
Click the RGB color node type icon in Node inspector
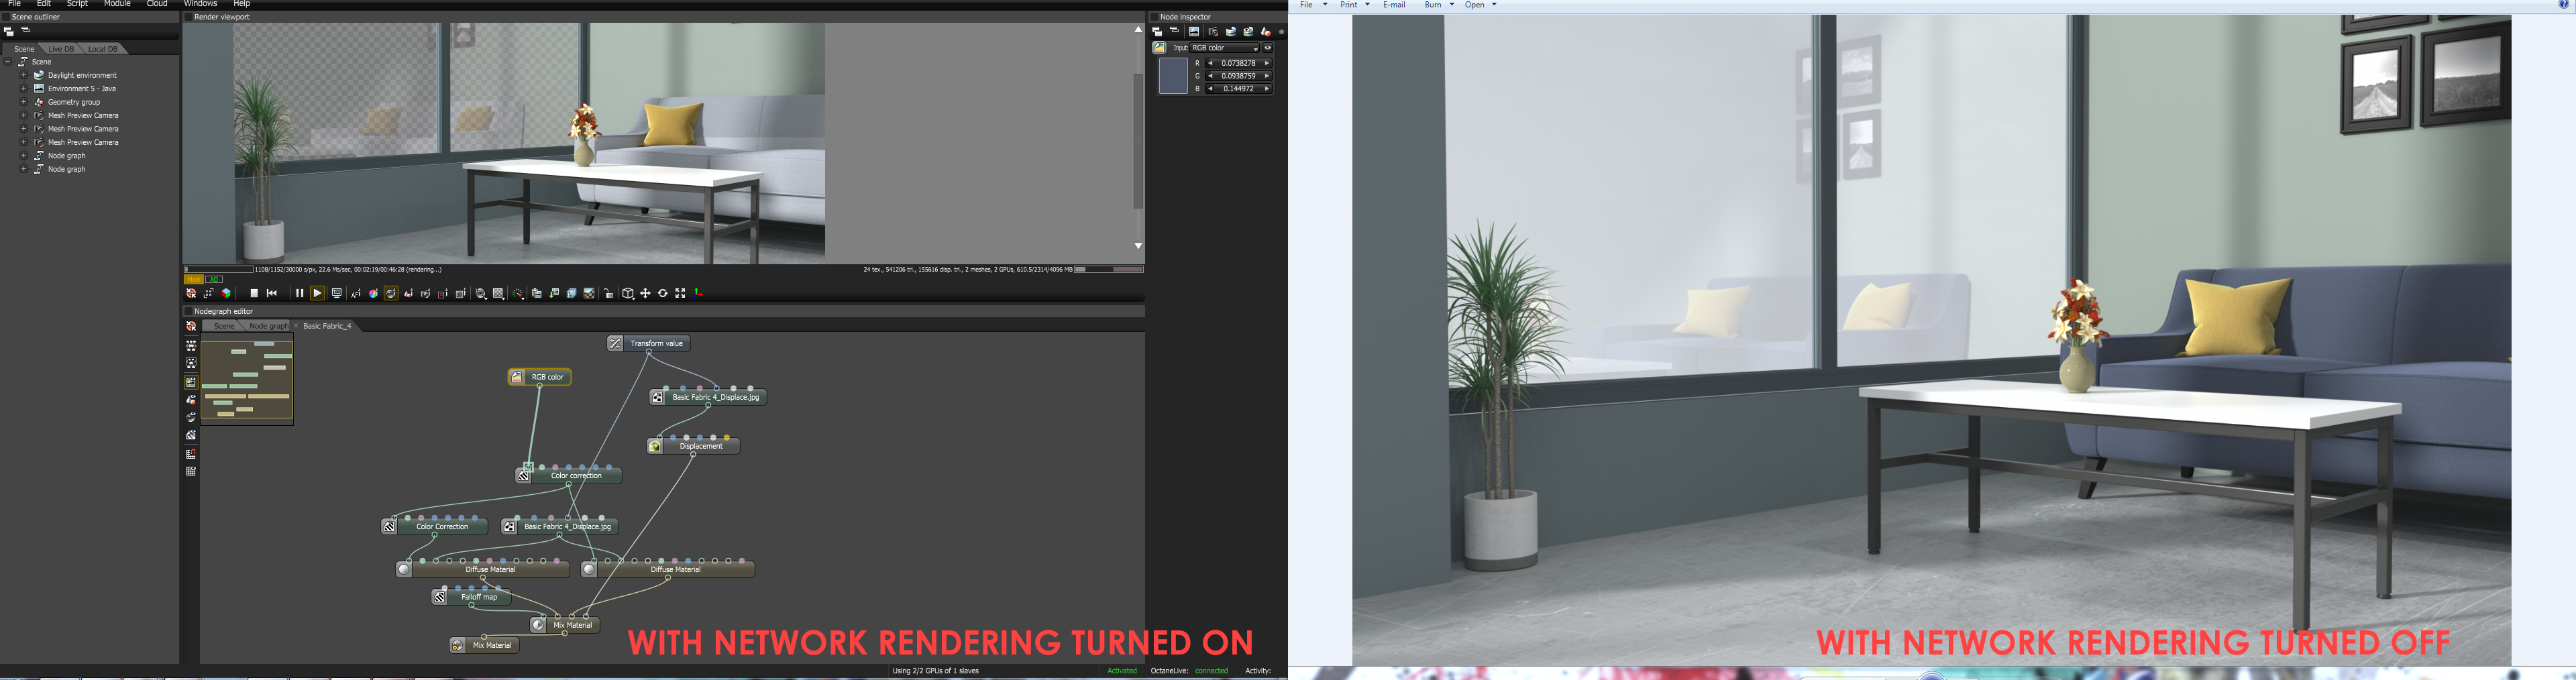[x=1159, y=48]
